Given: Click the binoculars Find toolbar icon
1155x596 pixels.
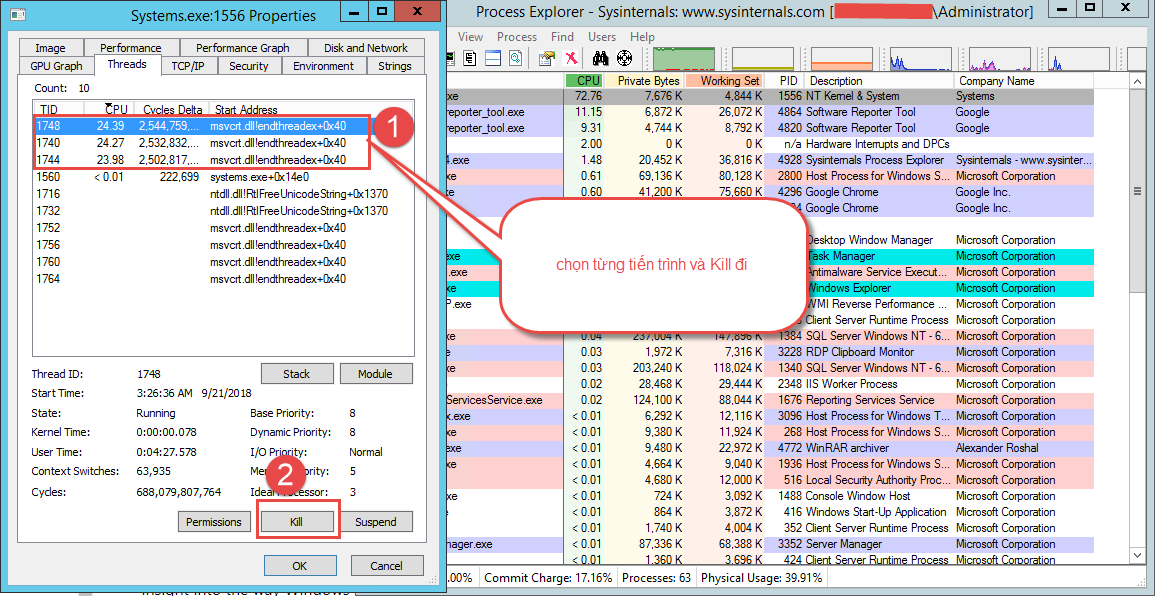Looking at the screenshot, I should pyautogui.click(x=602, y=57).
